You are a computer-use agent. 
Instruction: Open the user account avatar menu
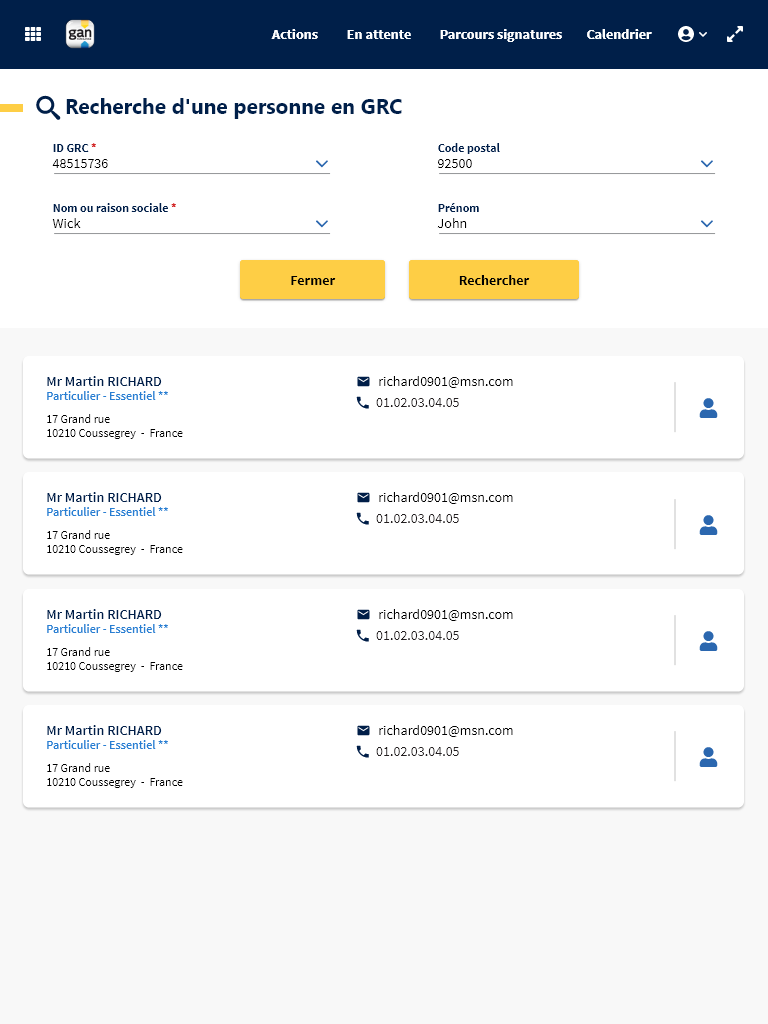coord(692,34)
